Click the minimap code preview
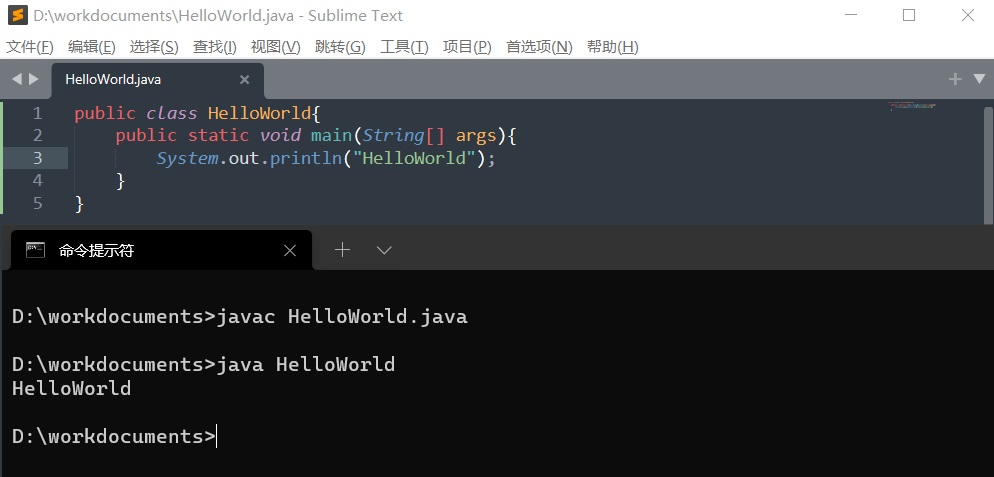The height and width of the screenshot is (477, 994). (x=912, y=106)
